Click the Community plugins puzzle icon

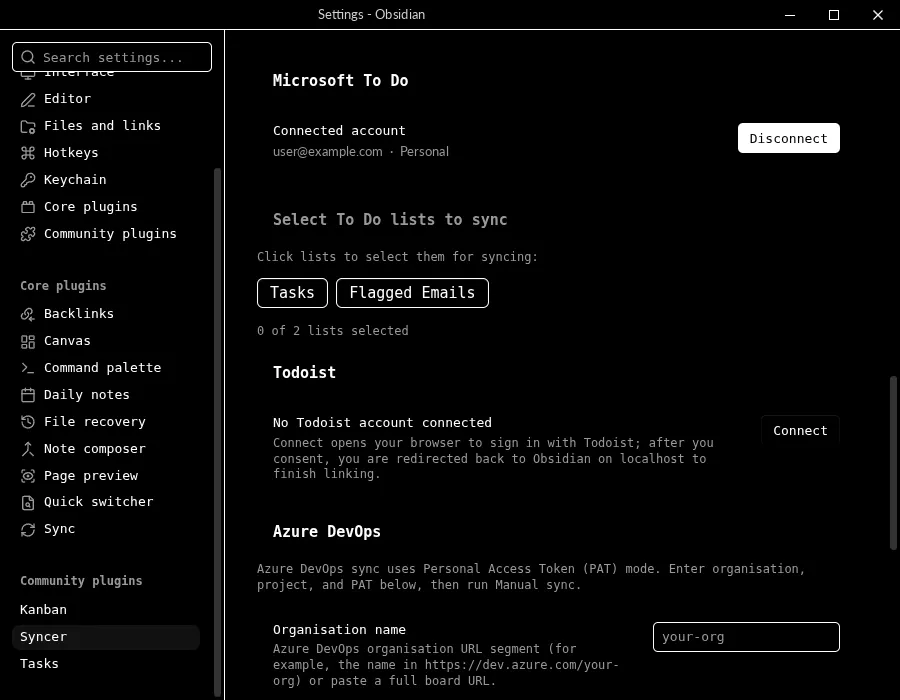pyautogui.click(x=28, y=234)
